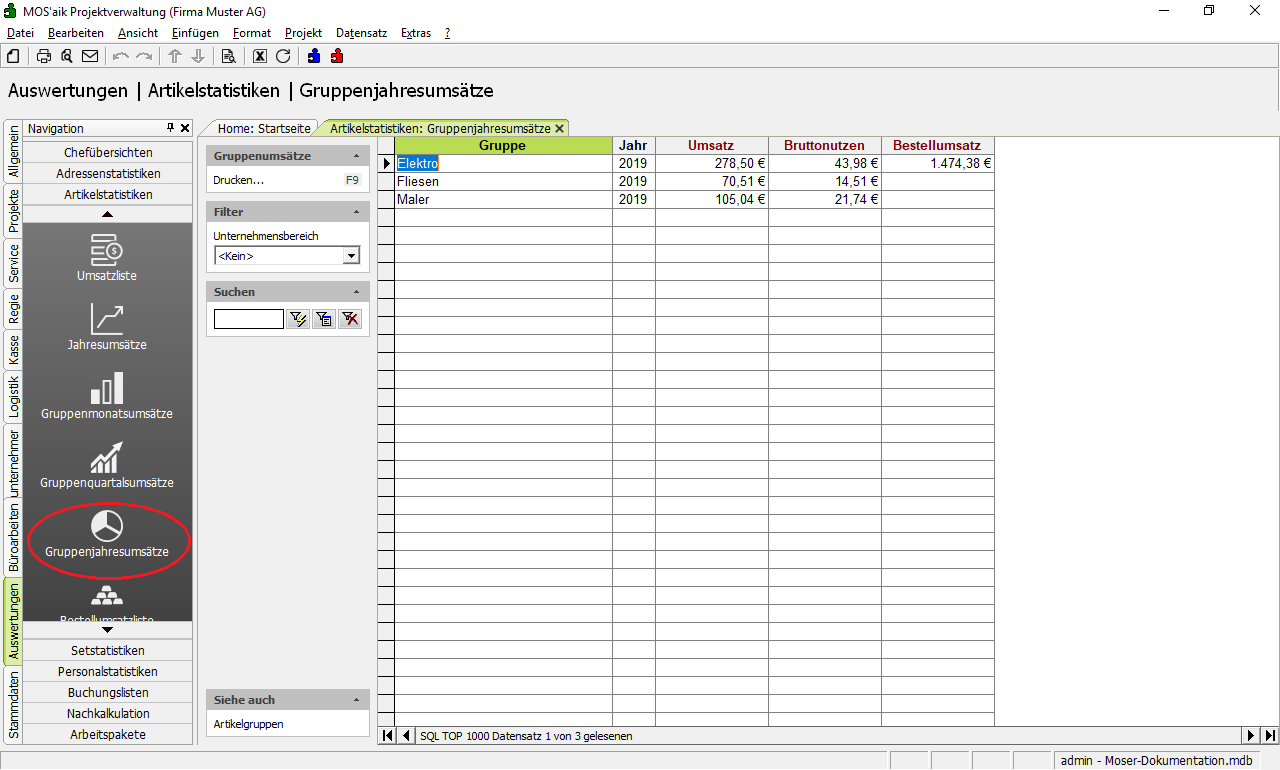
Task: Collapse the Gruppenumsätze section
Action: coord(357,156)
